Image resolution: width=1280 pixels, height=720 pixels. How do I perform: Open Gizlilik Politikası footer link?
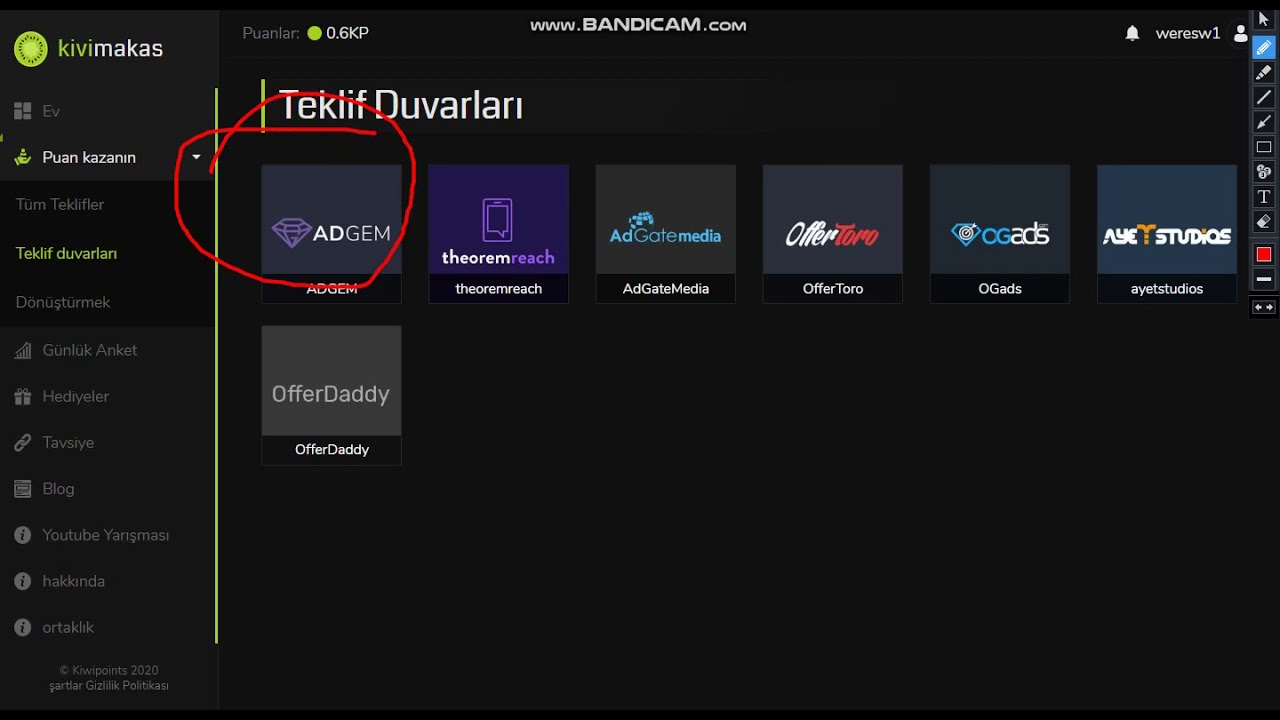coord(126,686)
